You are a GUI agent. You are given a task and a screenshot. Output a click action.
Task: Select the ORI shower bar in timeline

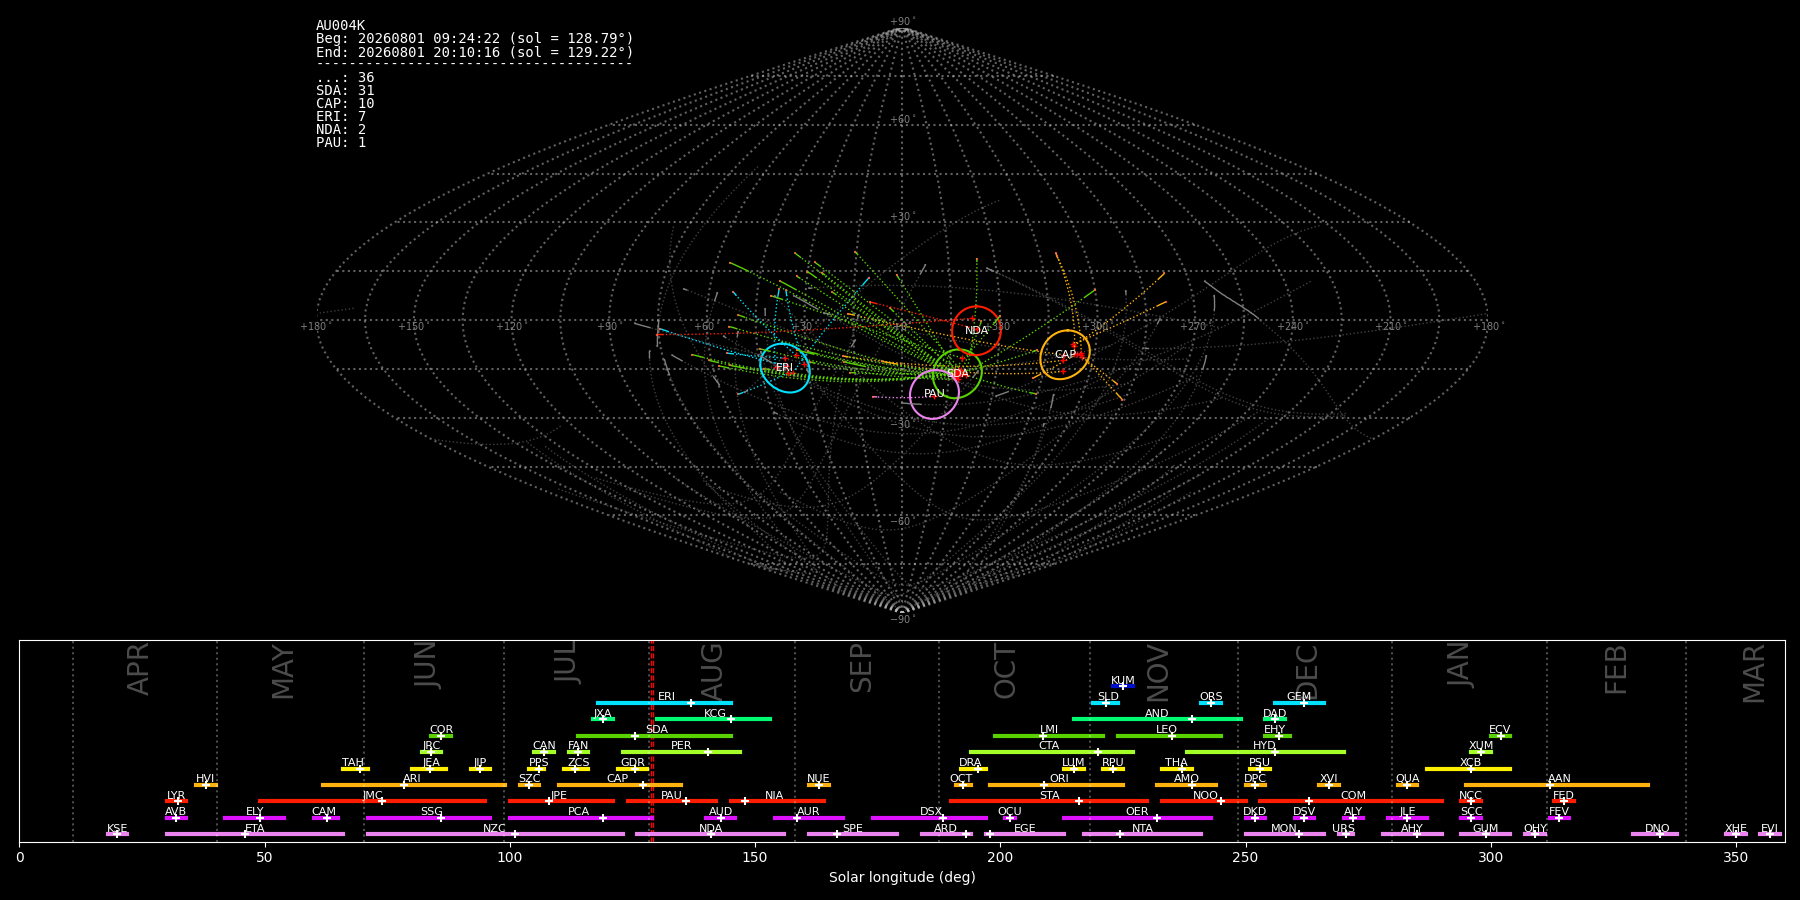coord(1056,785)
